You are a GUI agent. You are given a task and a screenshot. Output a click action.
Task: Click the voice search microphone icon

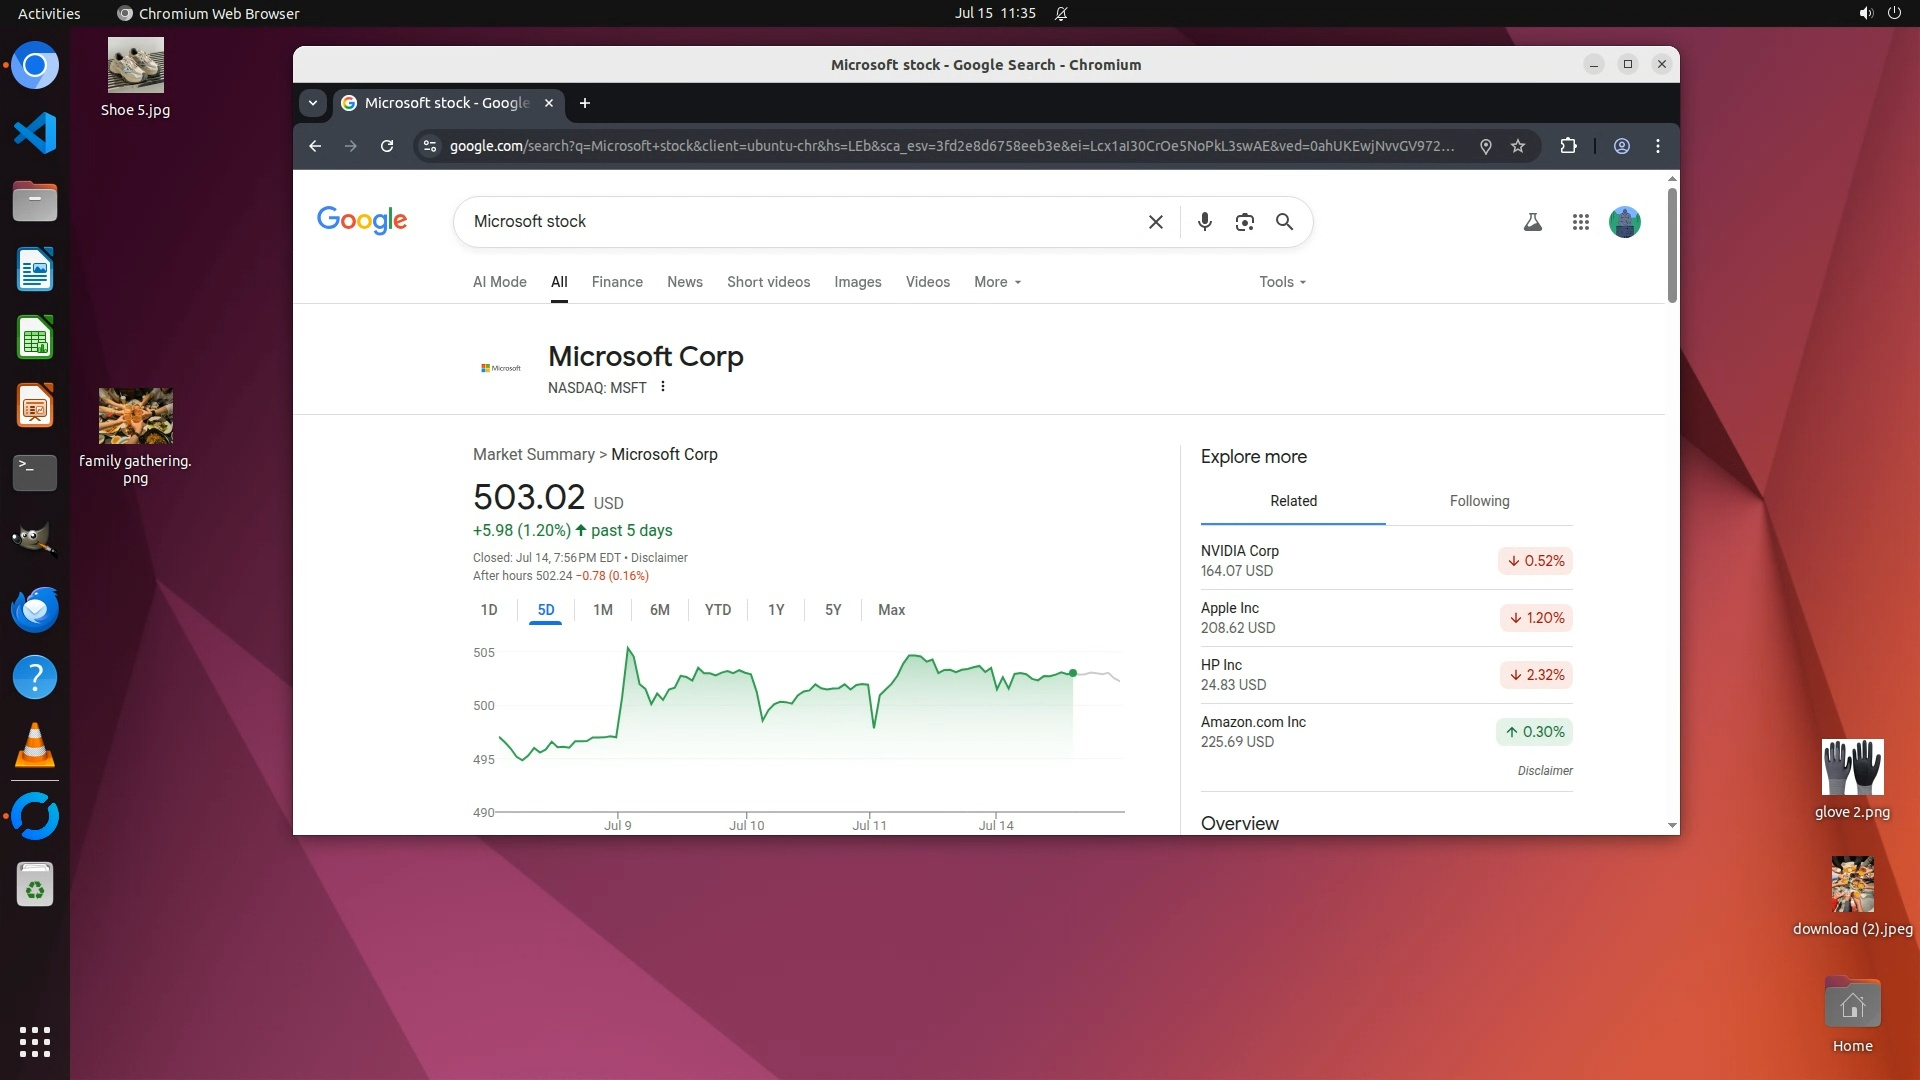(1204, 222)
